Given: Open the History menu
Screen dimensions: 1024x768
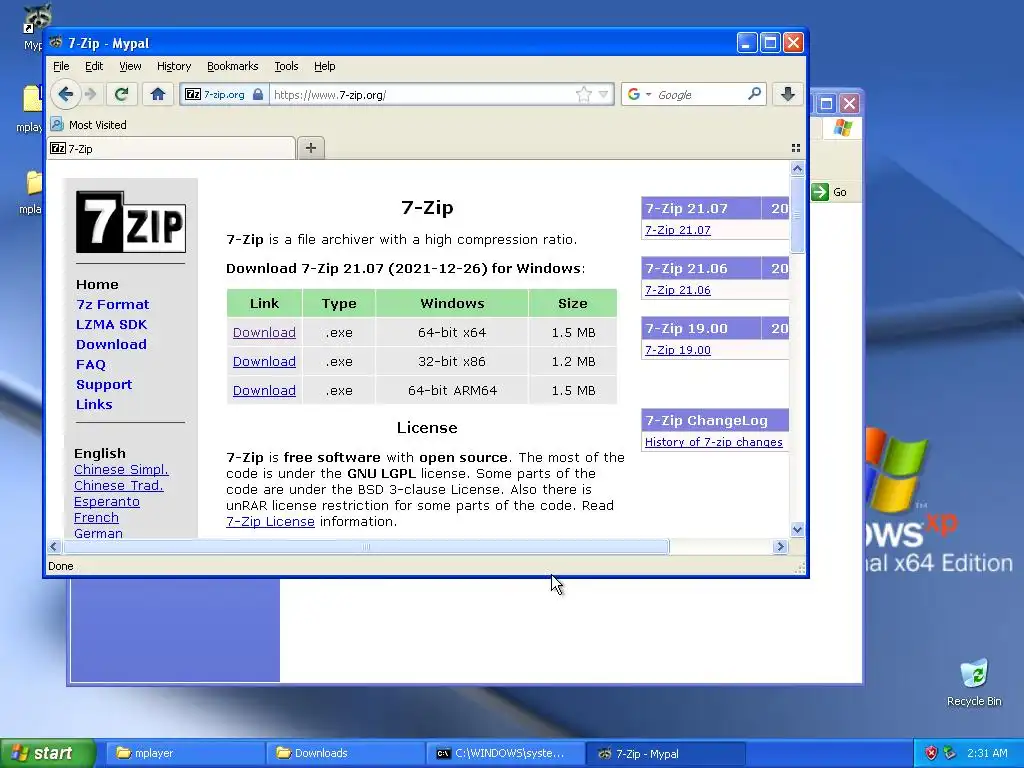Looking at the screenshot, I should coord(174,66).
